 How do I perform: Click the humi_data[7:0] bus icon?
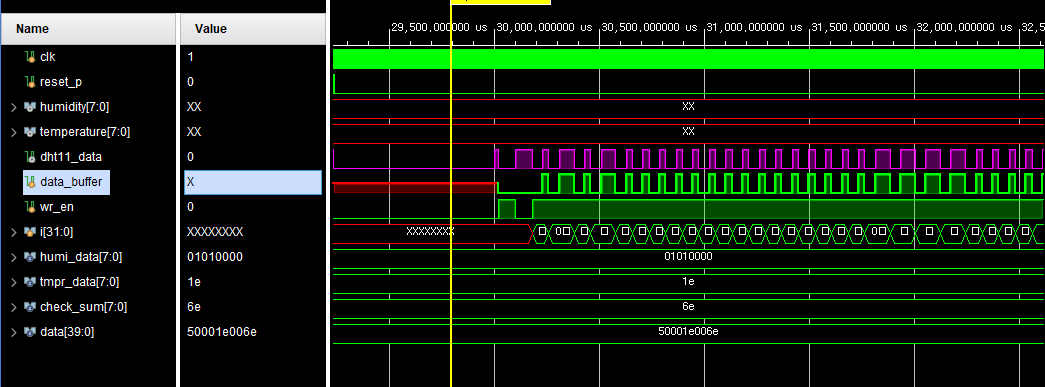coord(30,257)
